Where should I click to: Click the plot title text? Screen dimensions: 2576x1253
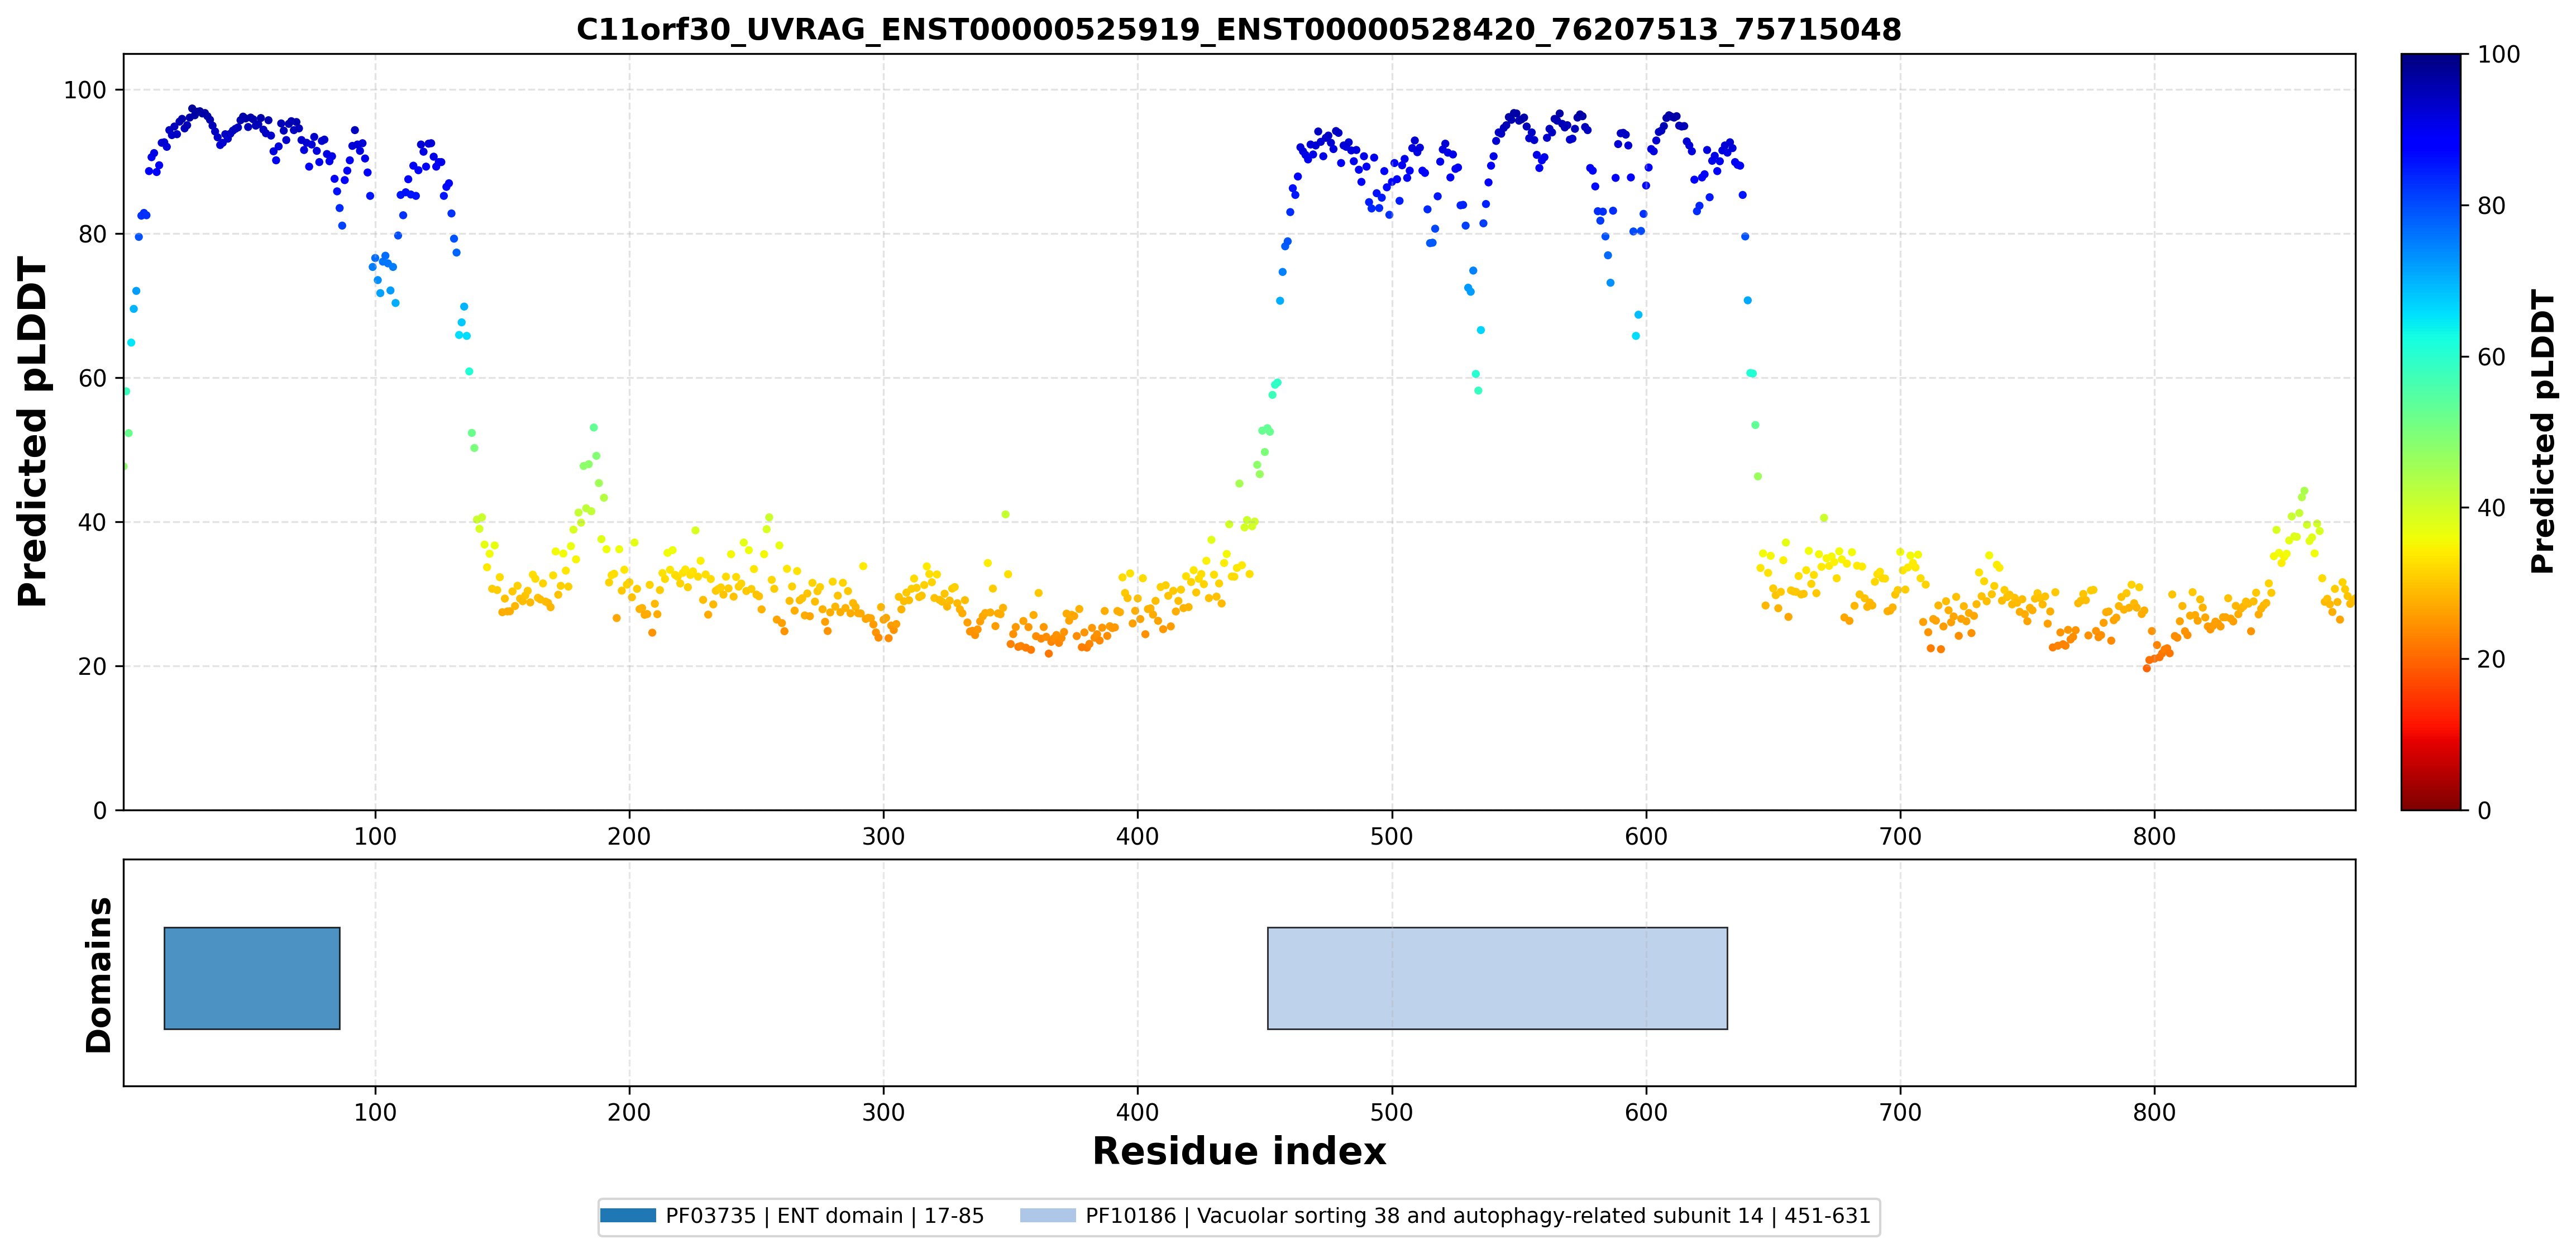click(1238, 29)
